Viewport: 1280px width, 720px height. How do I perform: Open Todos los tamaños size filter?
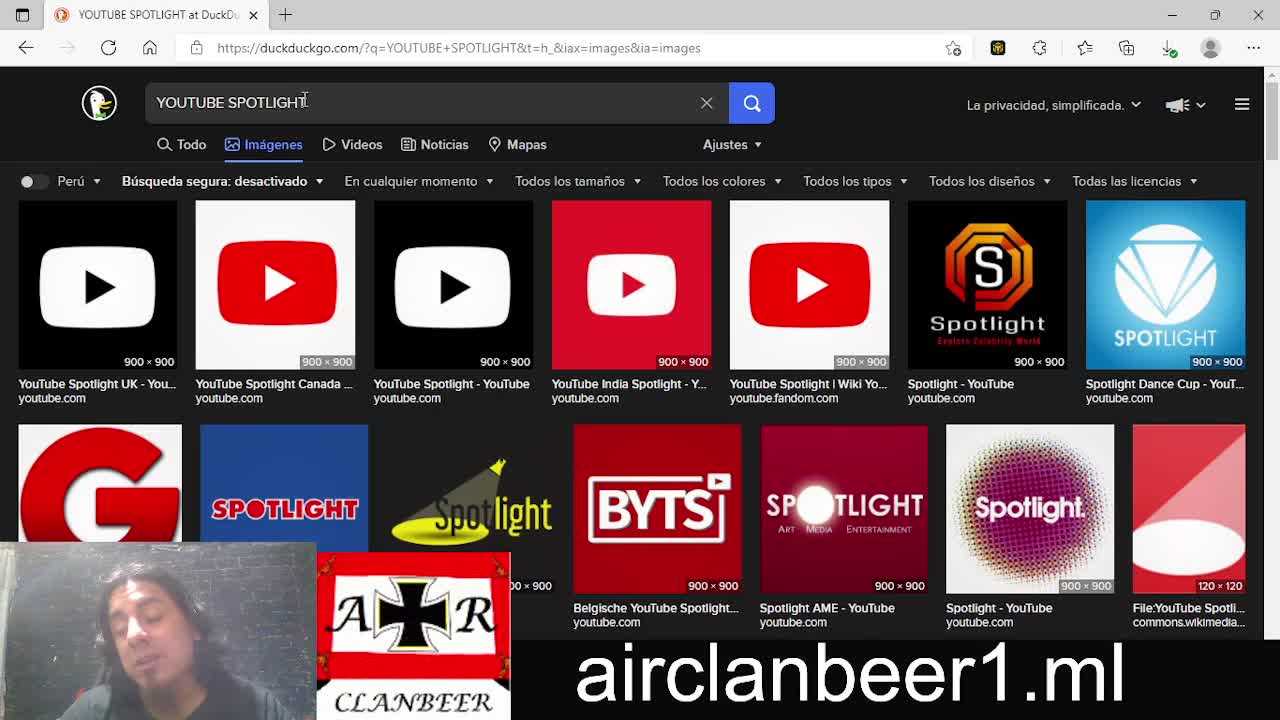(578, 181)
